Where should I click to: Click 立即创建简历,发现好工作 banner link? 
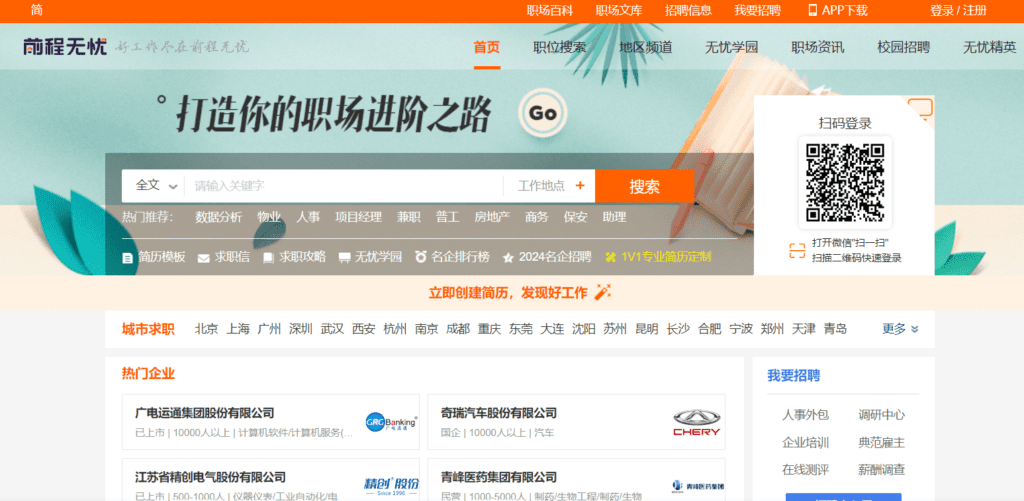point(508,293)
